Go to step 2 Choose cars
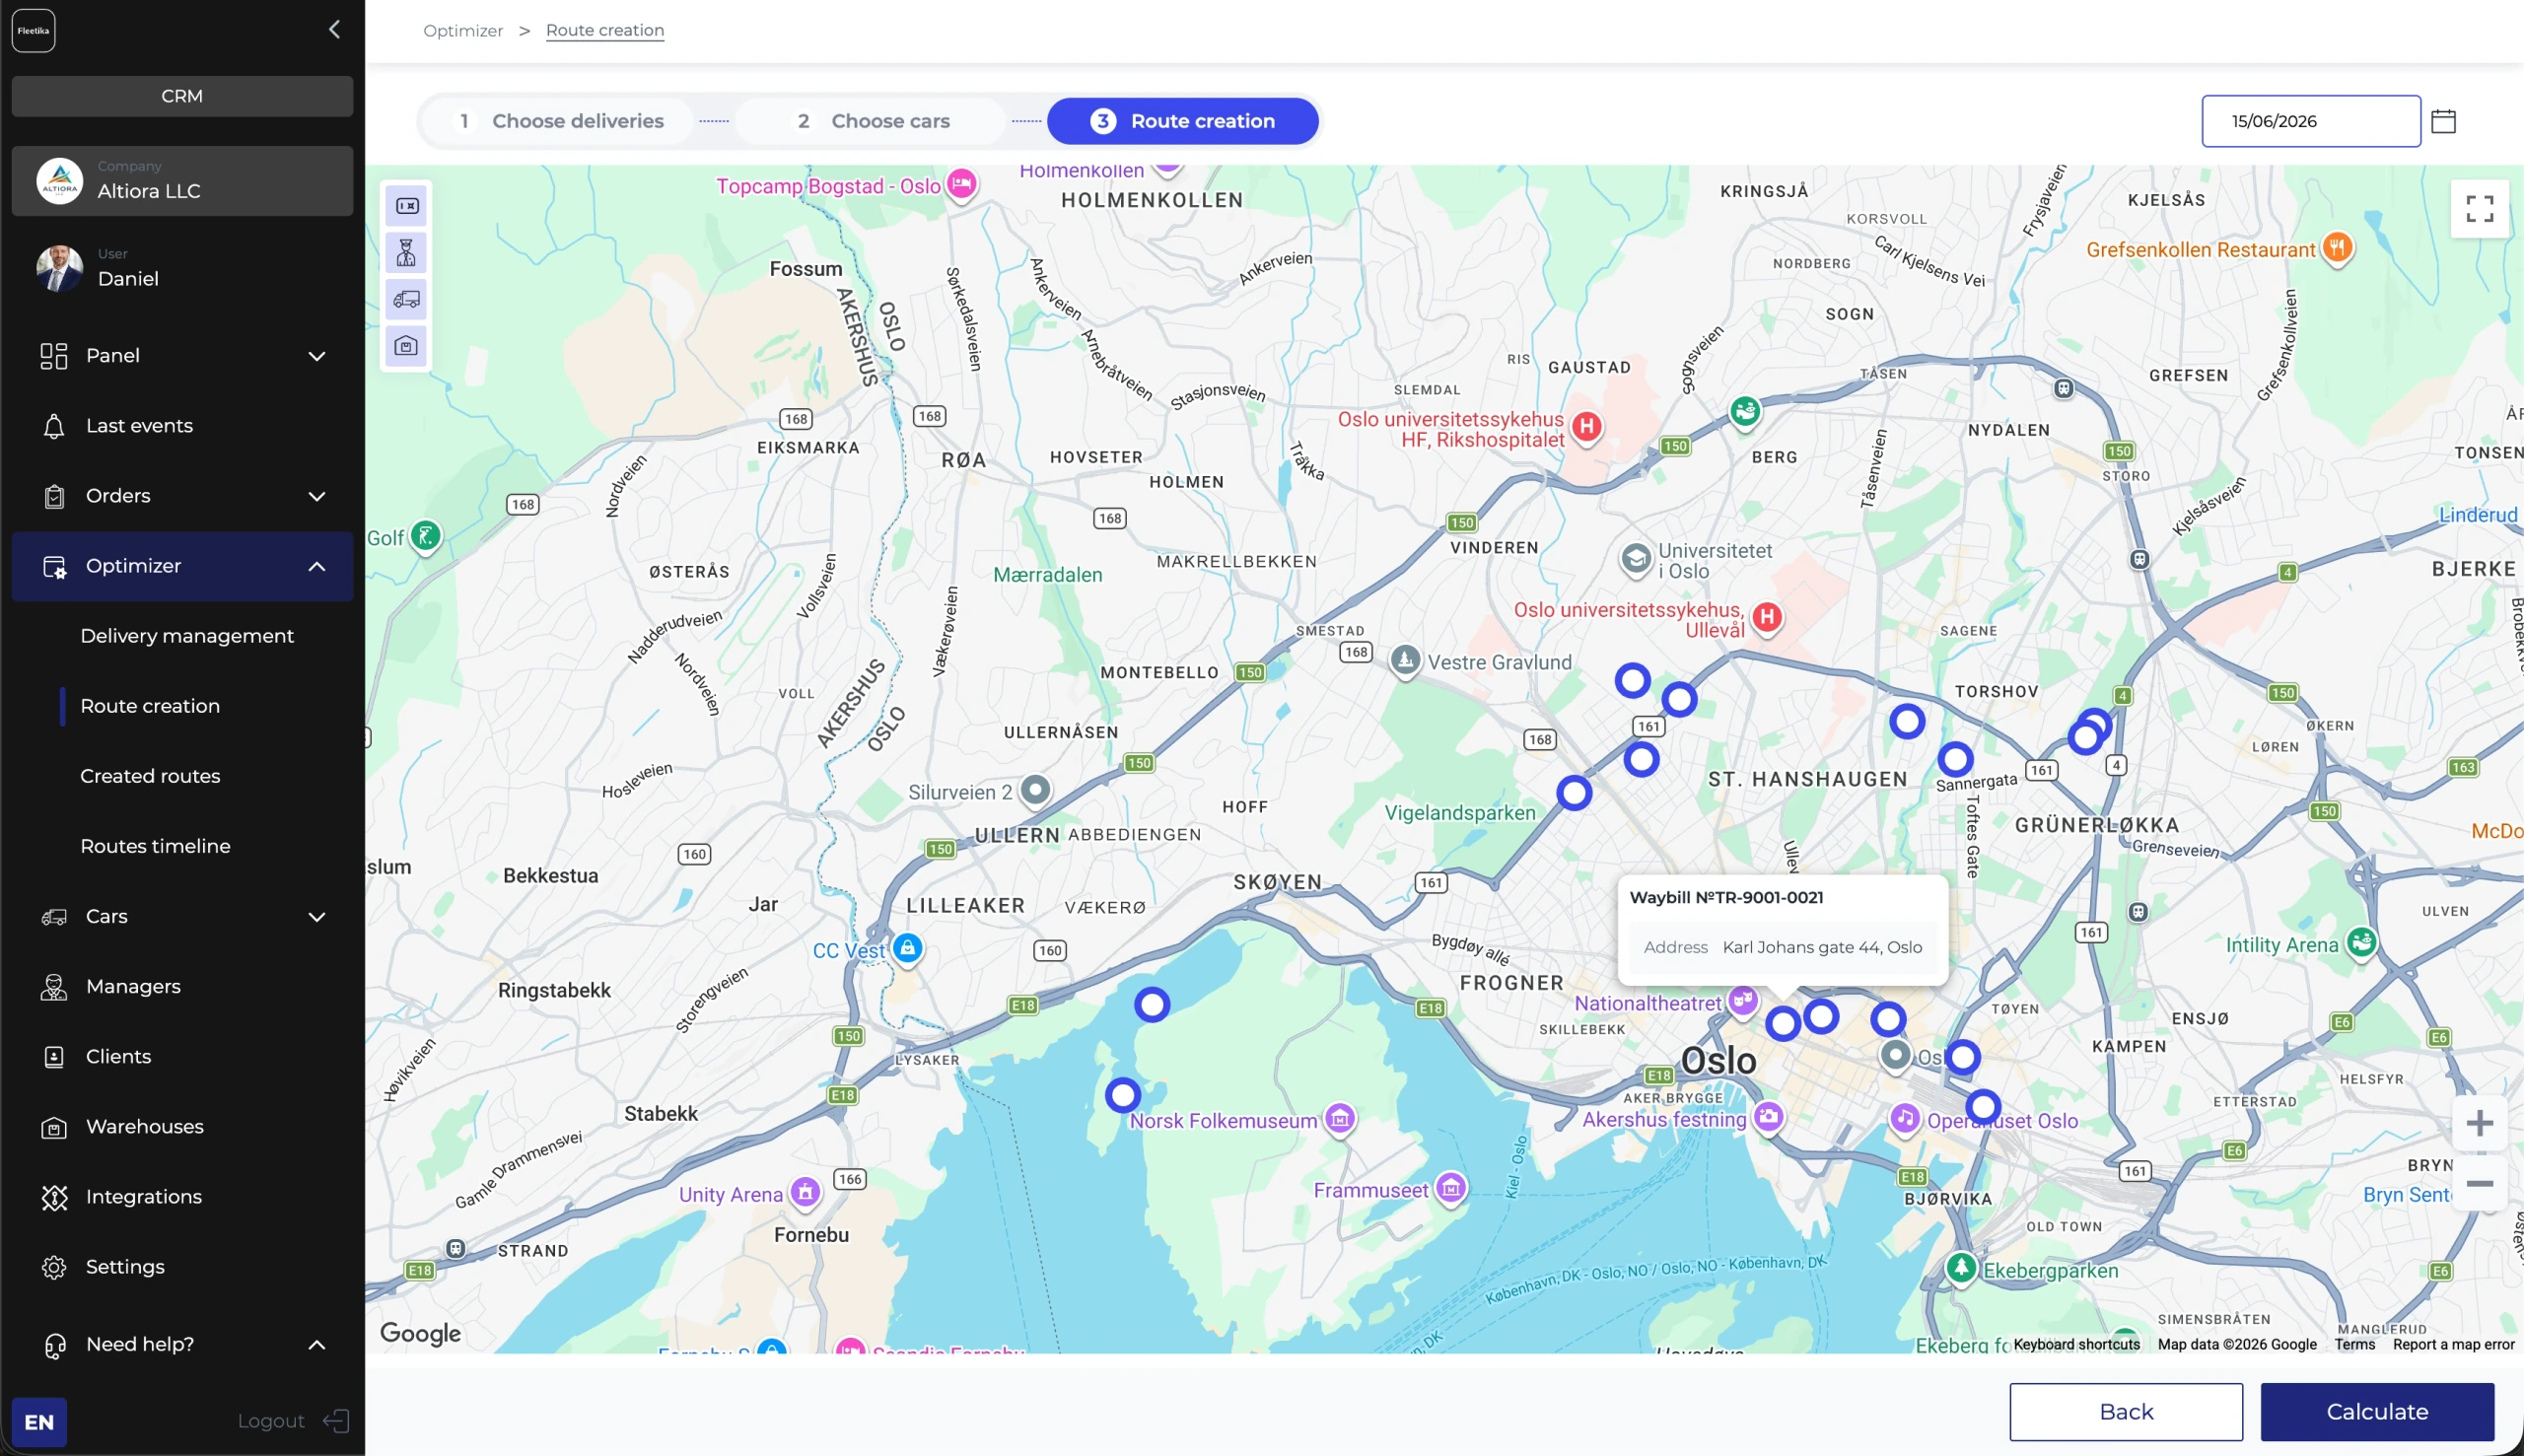 872,121
